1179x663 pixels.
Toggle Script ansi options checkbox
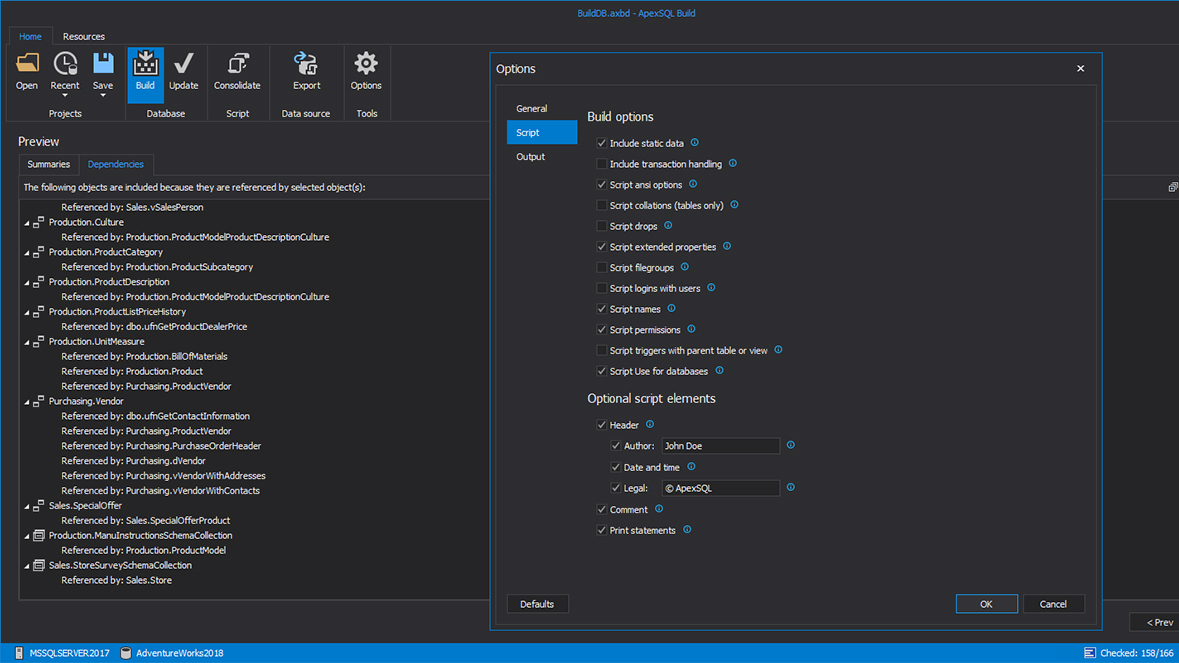(602, 184)
